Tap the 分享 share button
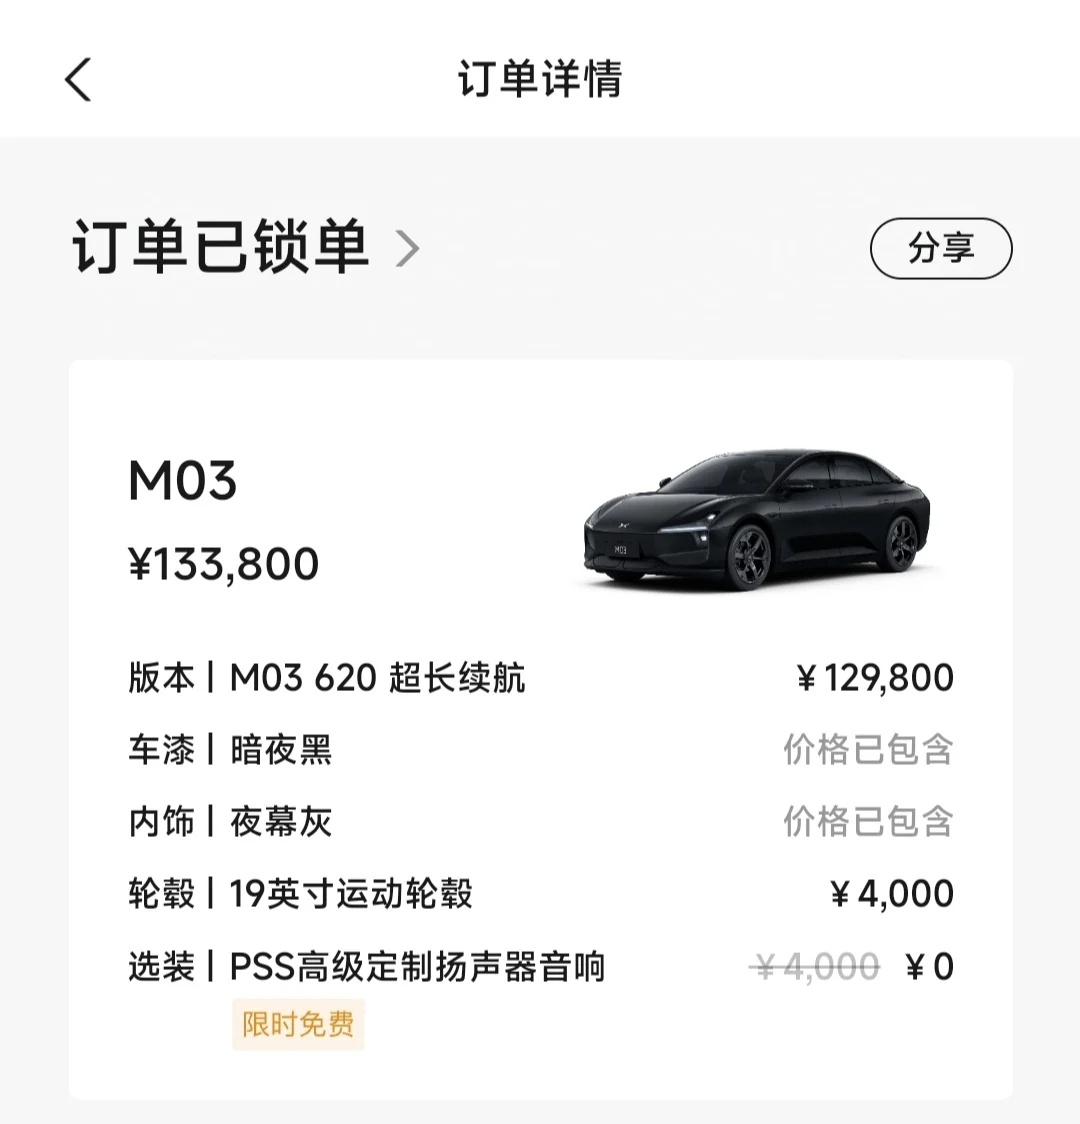This screenshot has width=1080, height=1124. [941, 249]
